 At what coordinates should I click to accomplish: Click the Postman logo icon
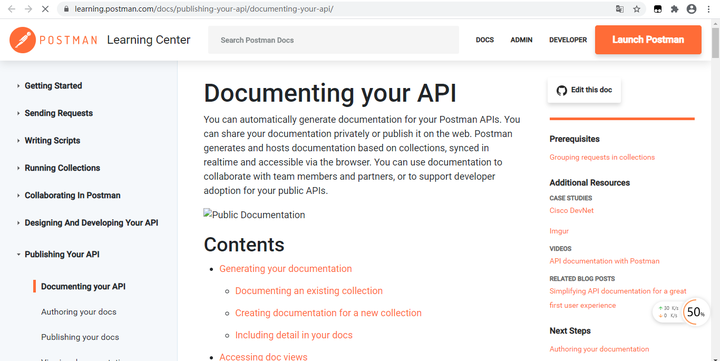[22, 40]
